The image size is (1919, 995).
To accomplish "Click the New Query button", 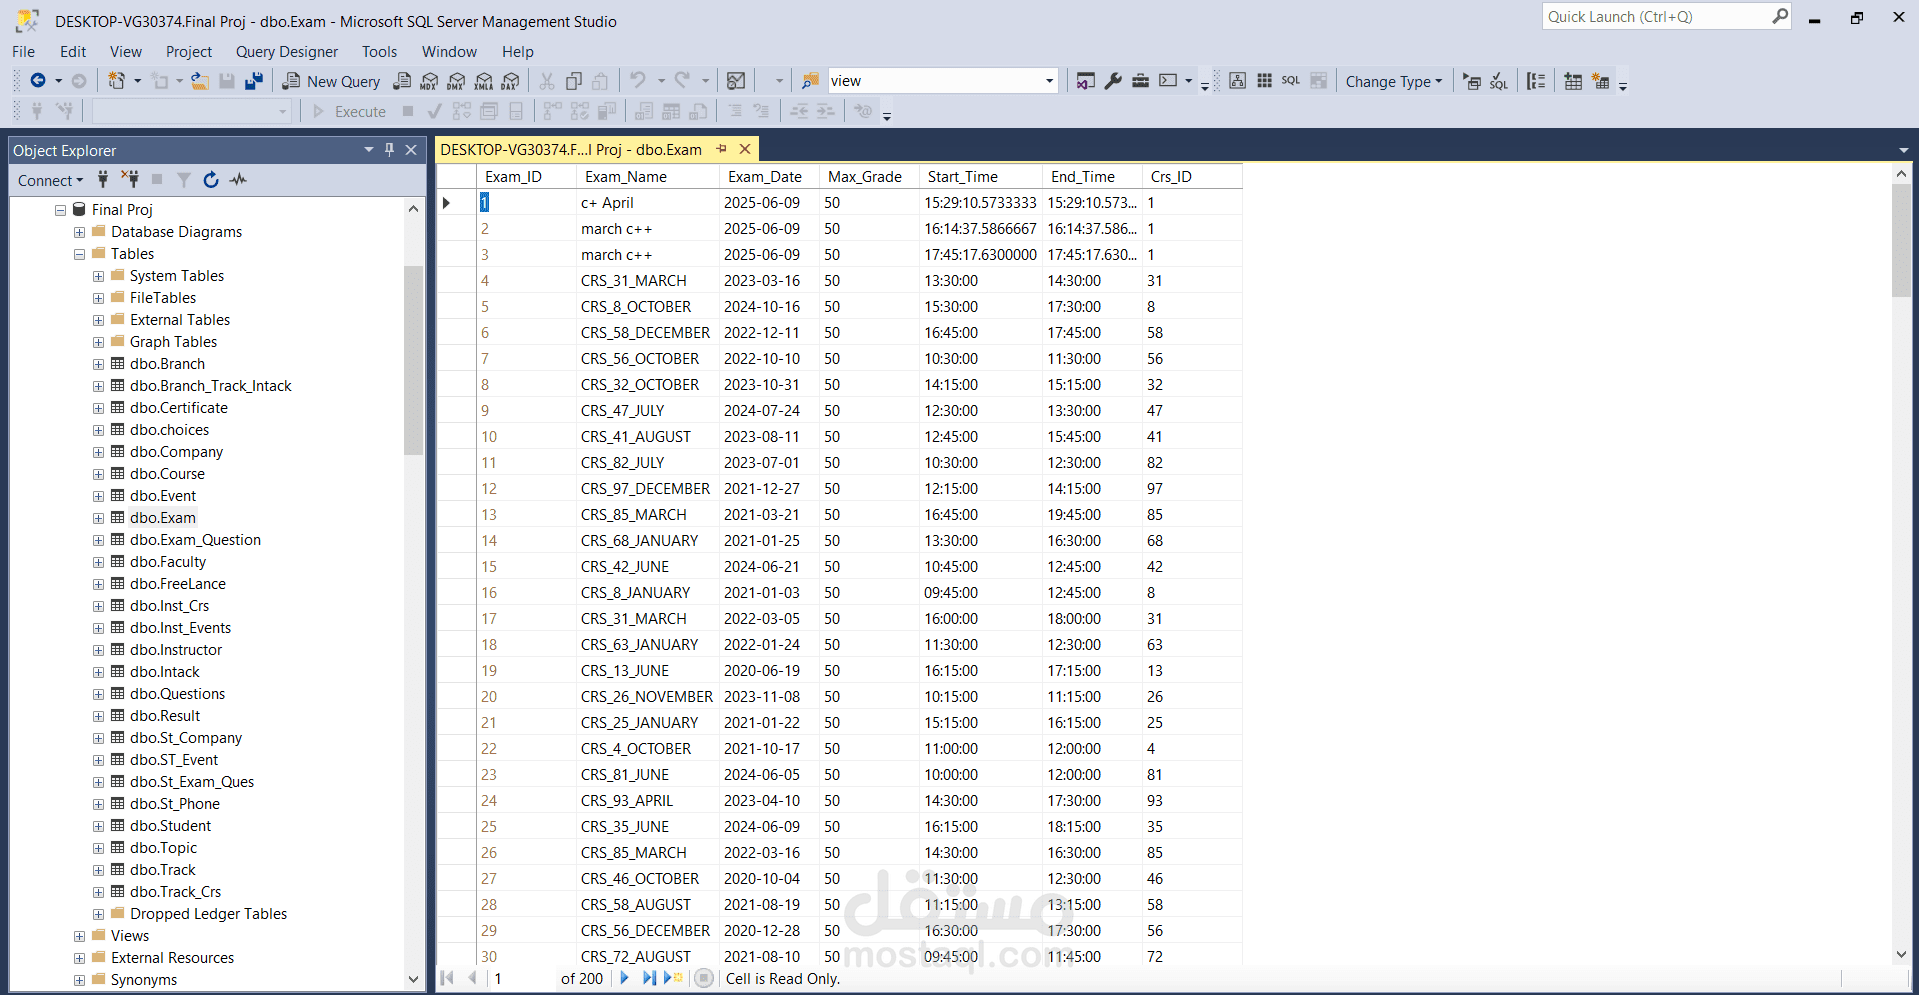I will click(x=331, y=81).
